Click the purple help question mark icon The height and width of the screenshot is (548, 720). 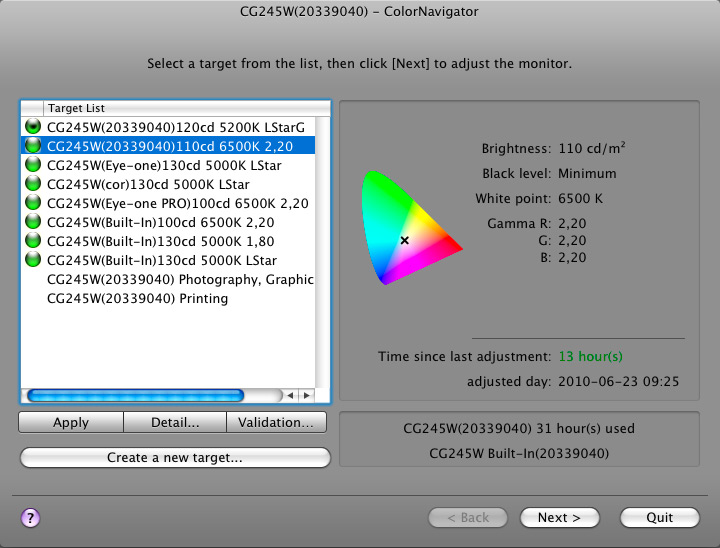coord(30,518)
